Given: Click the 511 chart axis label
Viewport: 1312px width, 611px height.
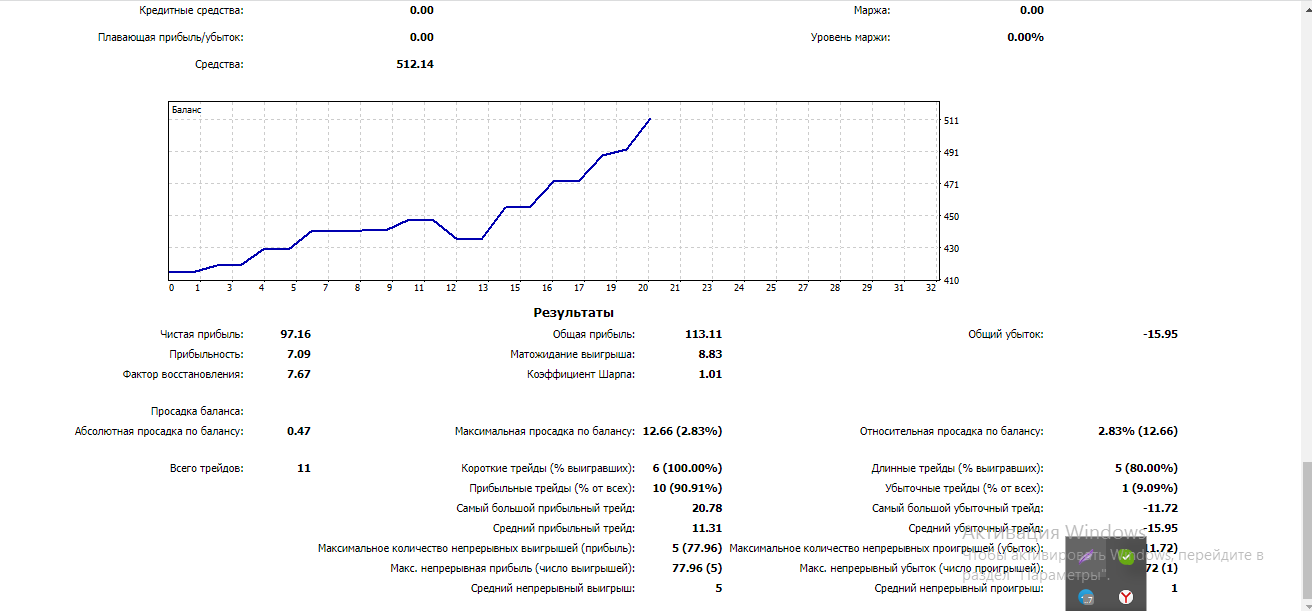Looking at the screenshot, I should pyautogui.click(x=952, y=121).
